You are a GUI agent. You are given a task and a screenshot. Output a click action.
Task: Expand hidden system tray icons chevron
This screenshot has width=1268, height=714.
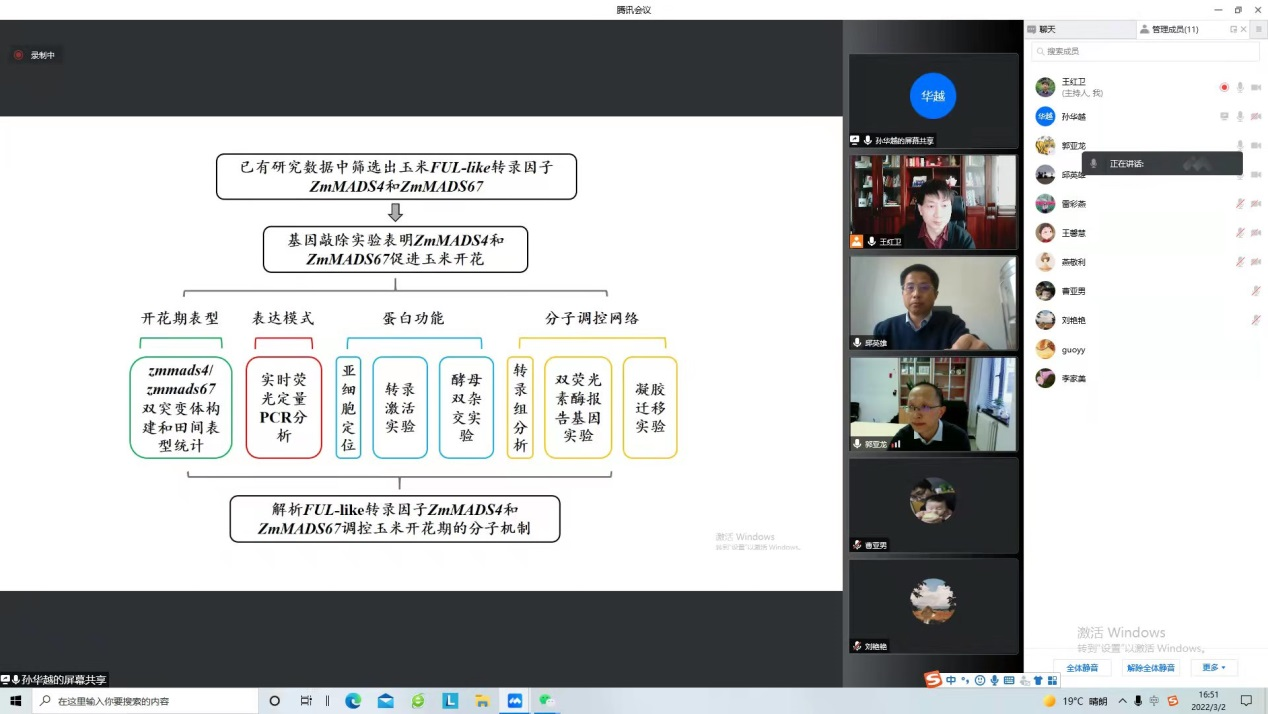(1122, 701)
